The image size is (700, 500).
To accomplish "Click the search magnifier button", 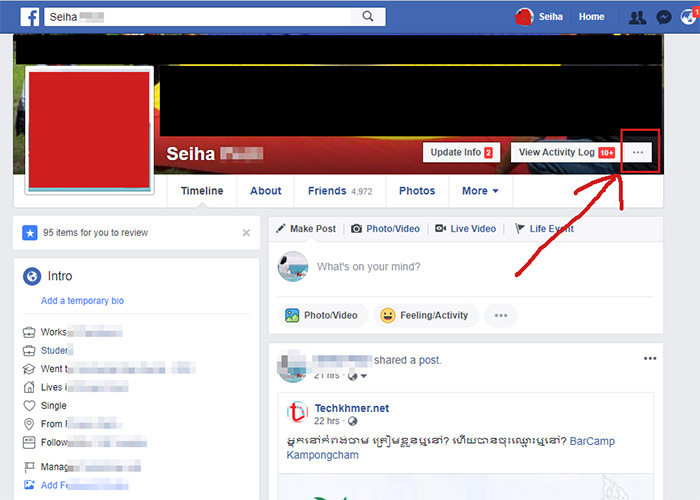I will pyautogui.click(x=368, y=17).
